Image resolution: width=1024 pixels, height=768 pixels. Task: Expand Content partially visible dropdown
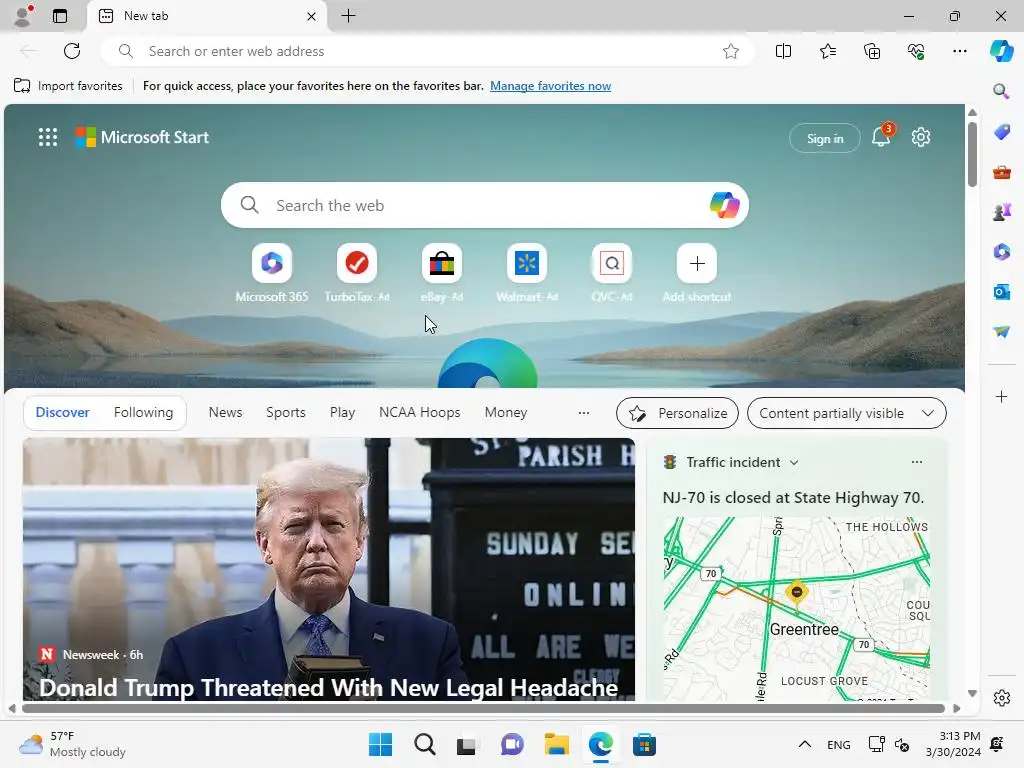[846, 413]
